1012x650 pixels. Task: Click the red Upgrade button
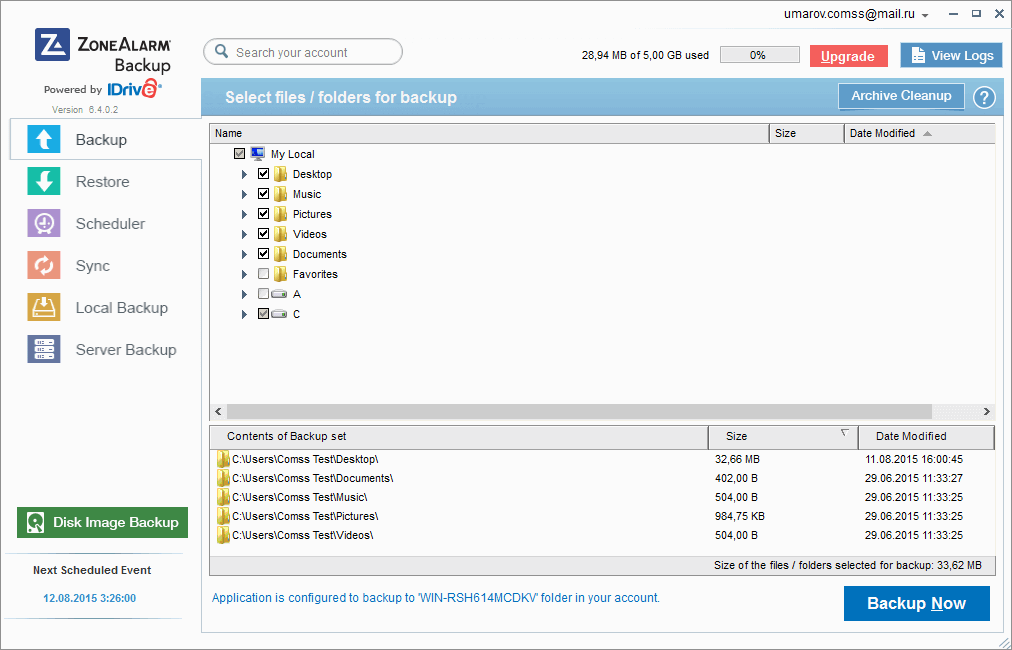tap(849, 56)
